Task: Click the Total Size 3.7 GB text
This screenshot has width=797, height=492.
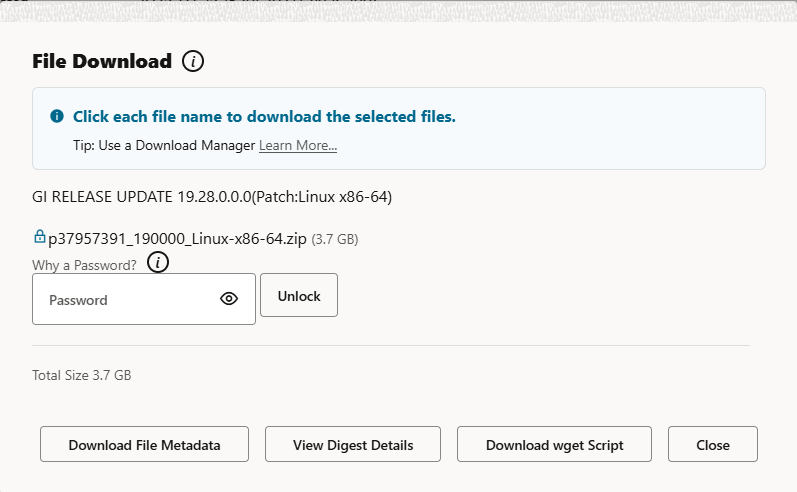Action: pyautogui.click(x=82, y=375)
